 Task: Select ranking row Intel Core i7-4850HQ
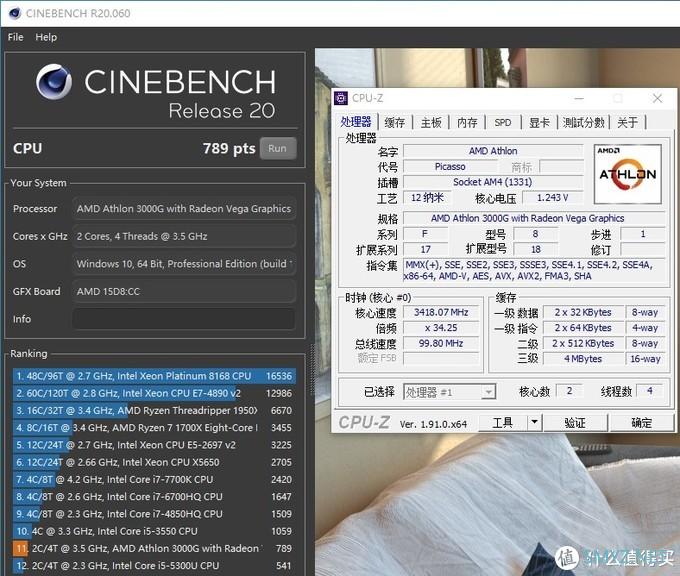point(154,514)
